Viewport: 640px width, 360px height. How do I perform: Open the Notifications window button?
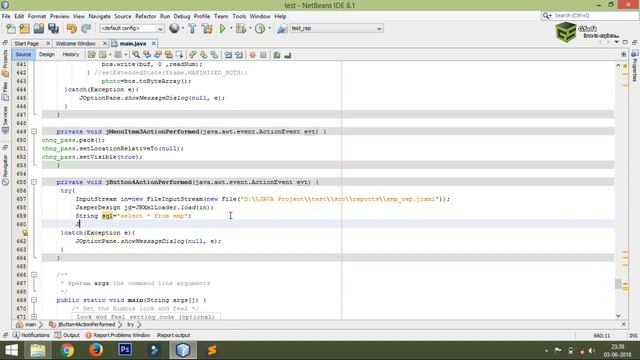coord(31,335)
